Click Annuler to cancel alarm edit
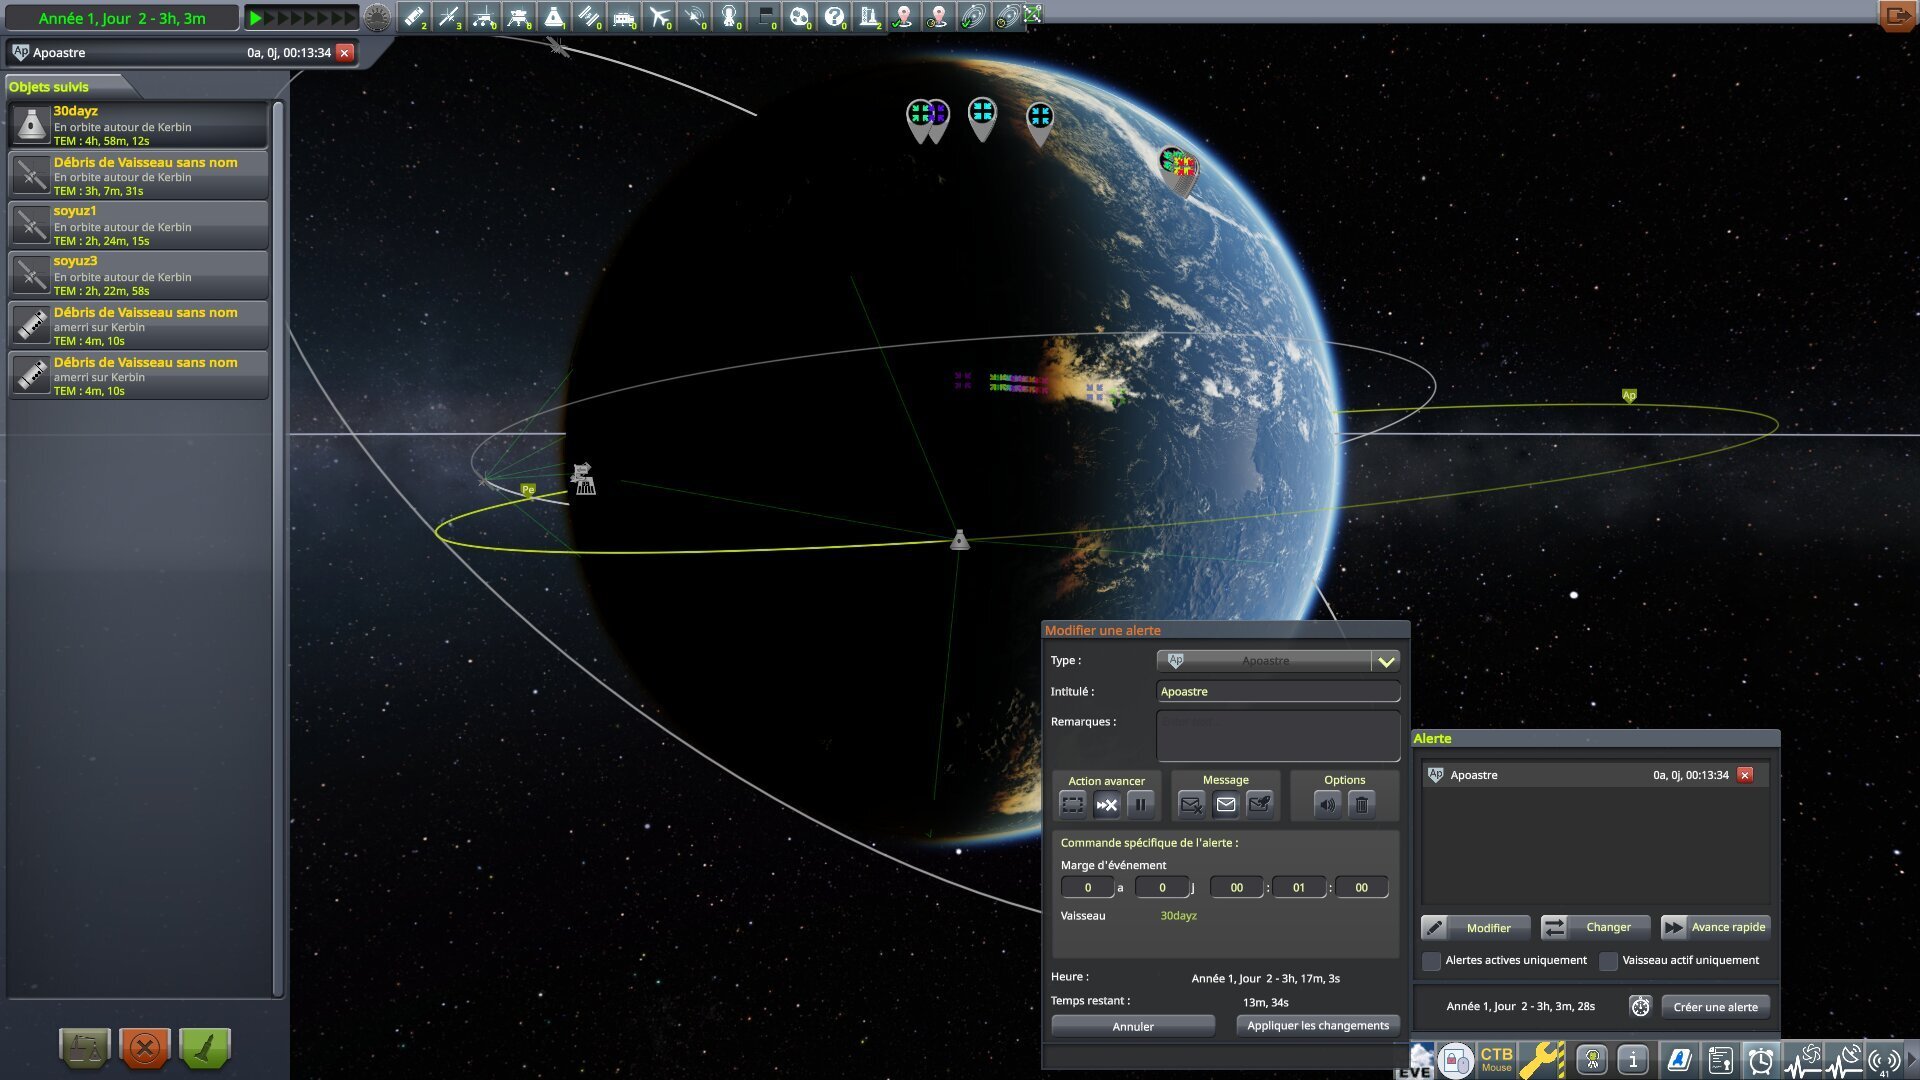 click(x=1133, y=1026)
